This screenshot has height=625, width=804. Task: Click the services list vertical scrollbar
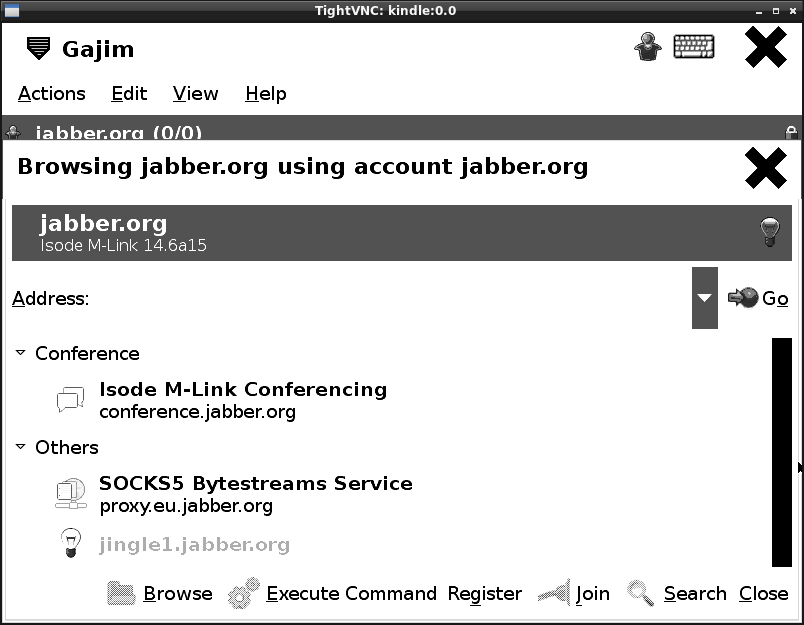point(782,452)
